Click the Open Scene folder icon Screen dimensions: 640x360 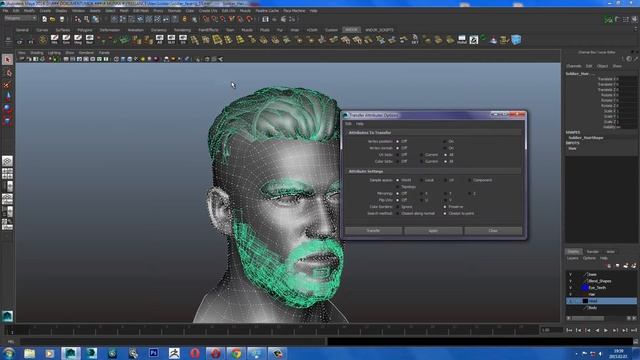(x=53, y=19)
